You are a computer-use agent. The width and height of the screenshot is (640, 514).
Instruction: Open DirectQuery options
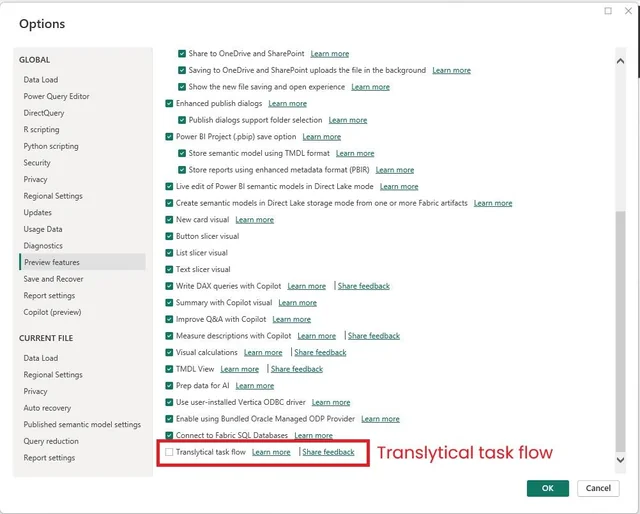pos(44,113)
